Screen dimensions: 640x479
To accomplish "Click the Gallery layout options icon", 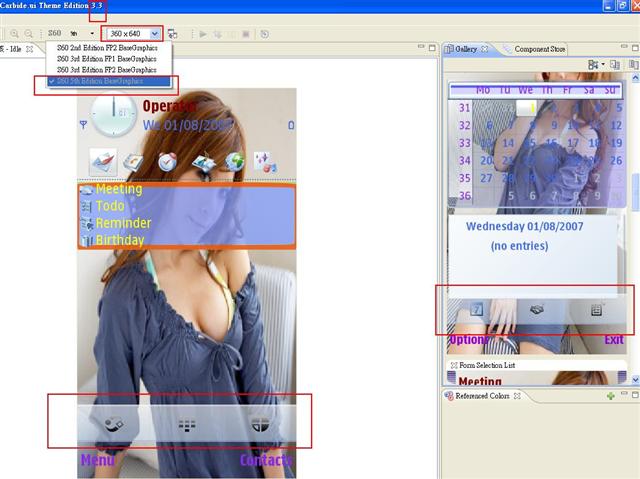I will [x=595, y=65].
